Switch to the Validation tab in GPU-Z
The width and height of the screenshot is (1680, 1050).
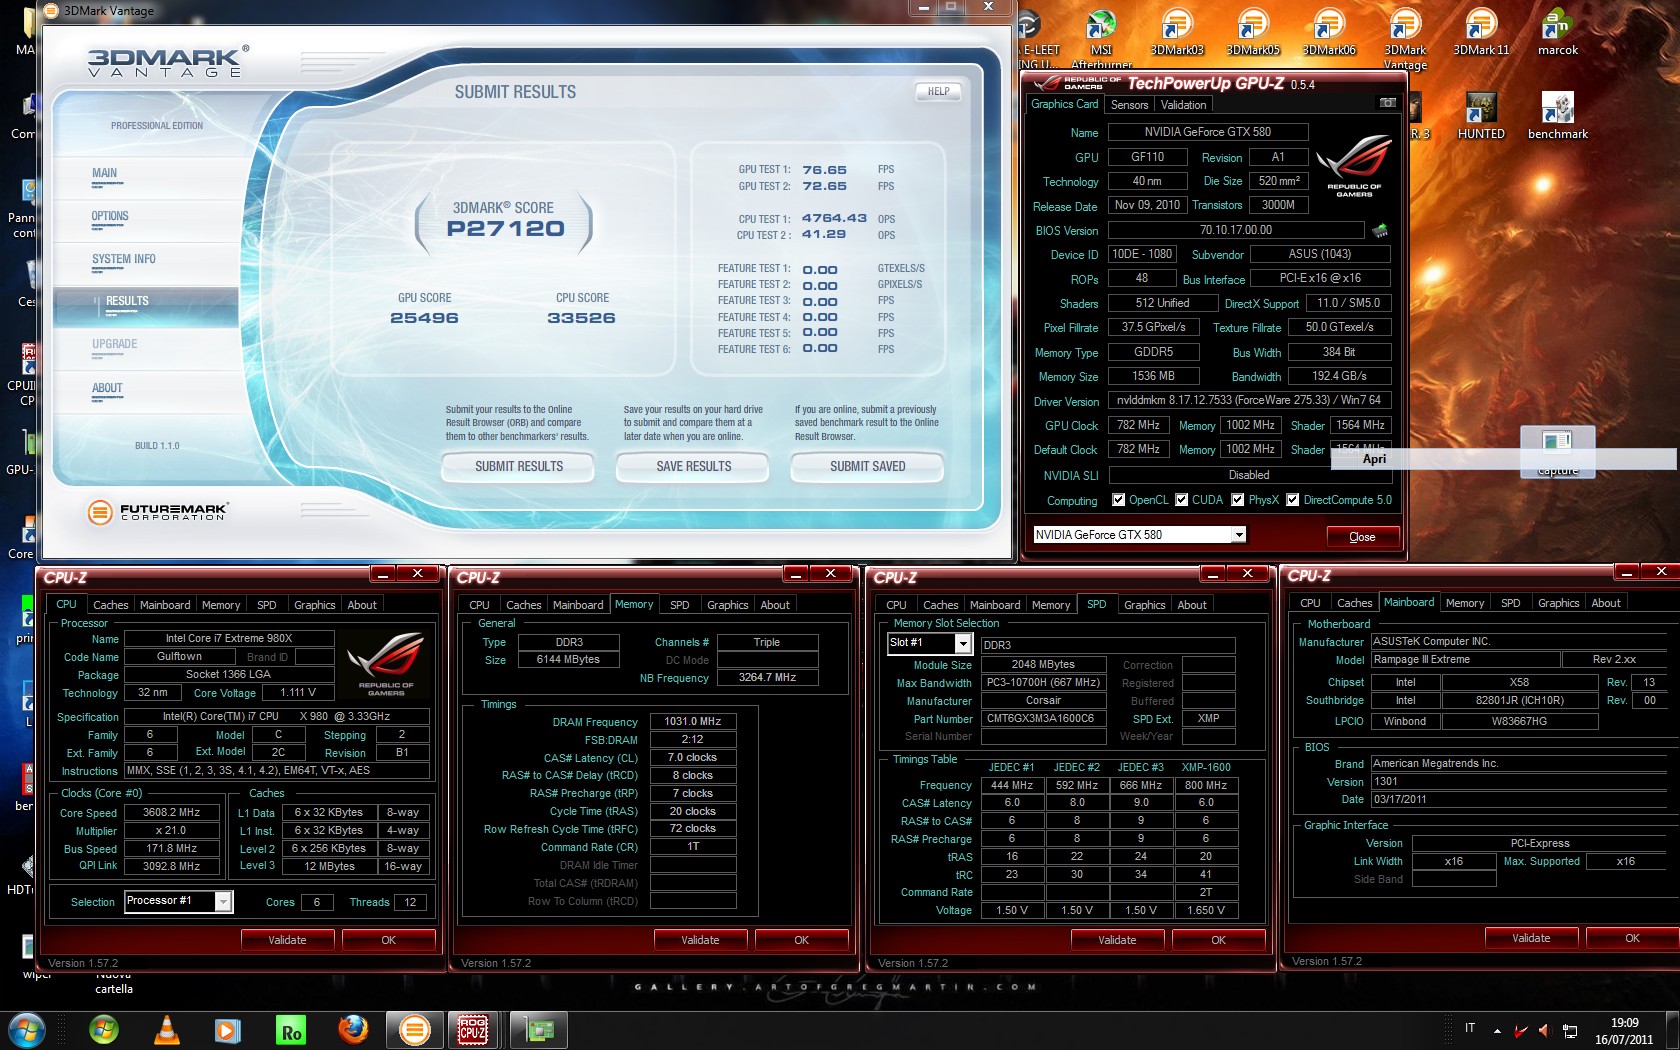coord(1183,105)
